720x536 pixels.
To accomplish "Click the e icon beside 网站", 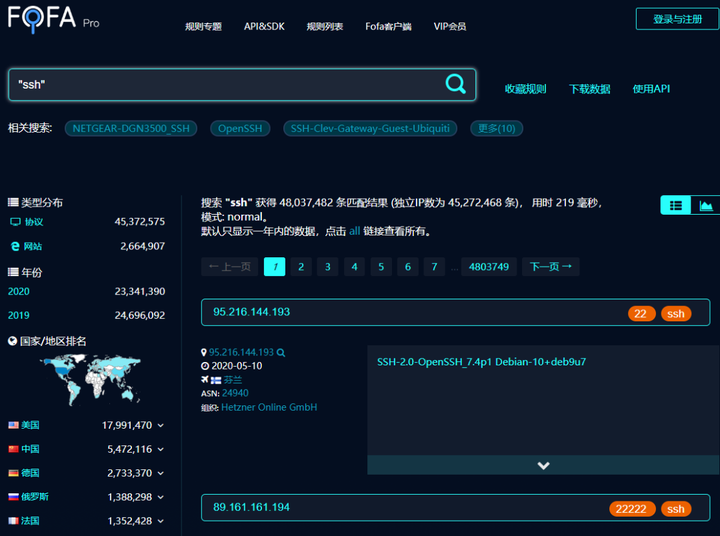I will (x=15, y=247).
